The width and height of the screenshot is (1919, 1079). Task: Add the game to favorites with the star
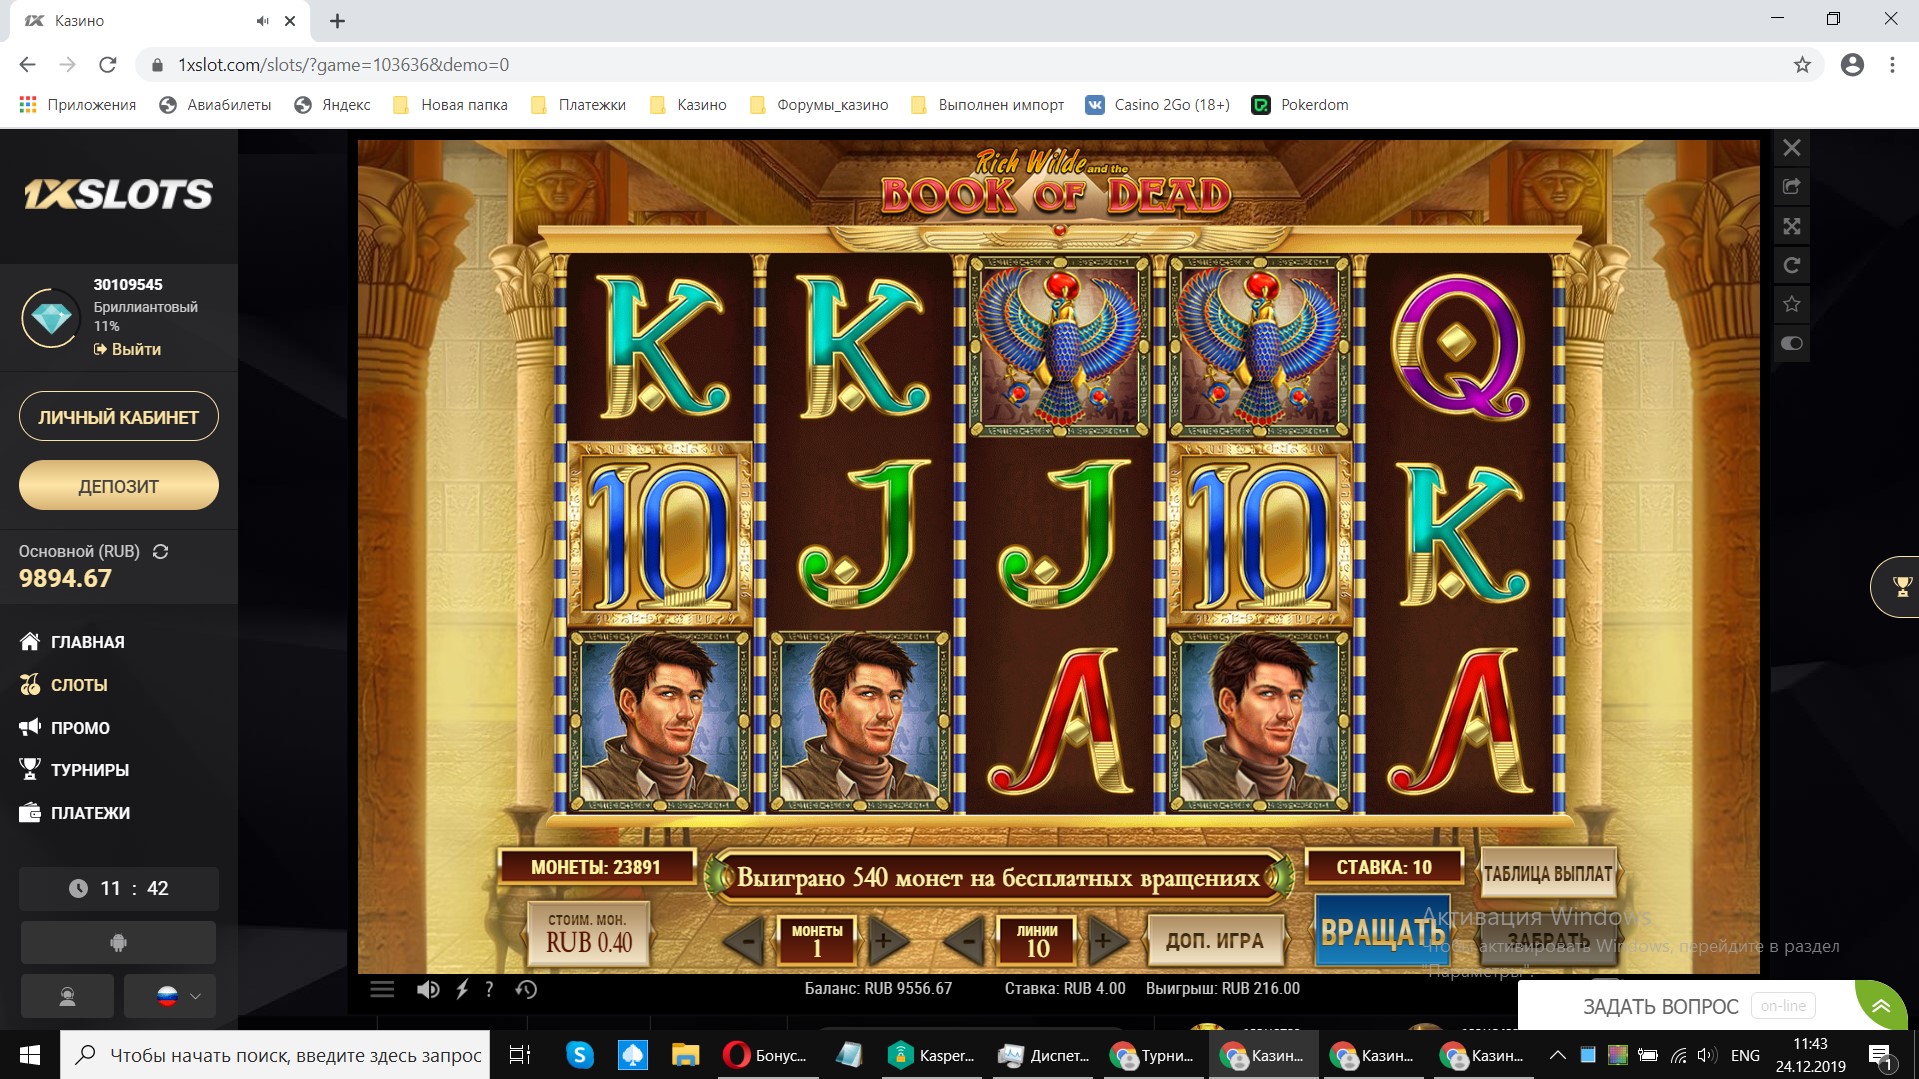(1791, 304)
